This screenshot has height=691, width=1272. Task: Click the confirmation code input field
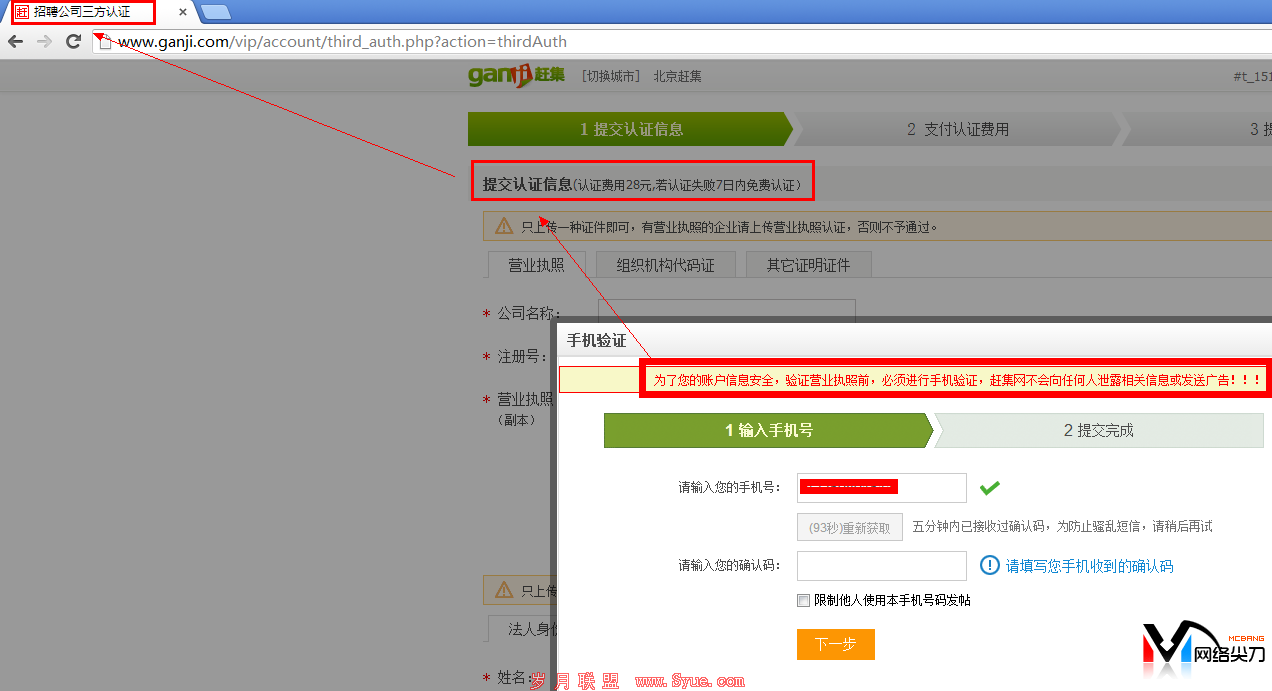click(882, 566)
